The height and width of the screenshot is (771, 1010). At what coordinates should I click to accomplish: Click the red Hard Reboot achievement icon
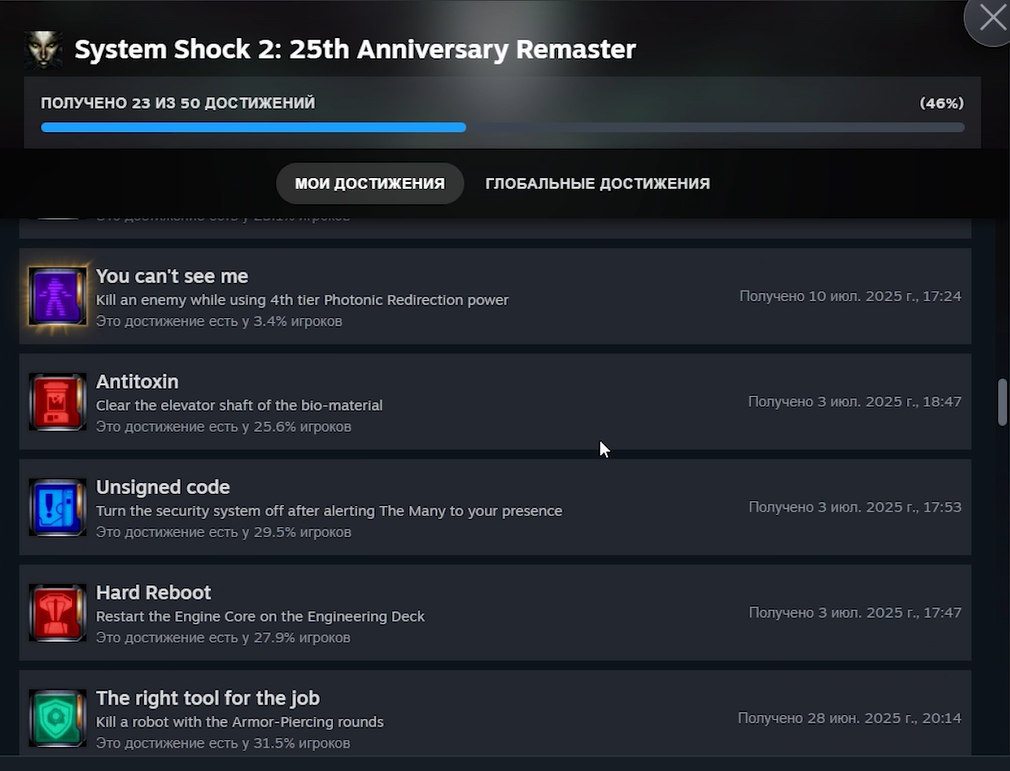(x=57, y=613)
